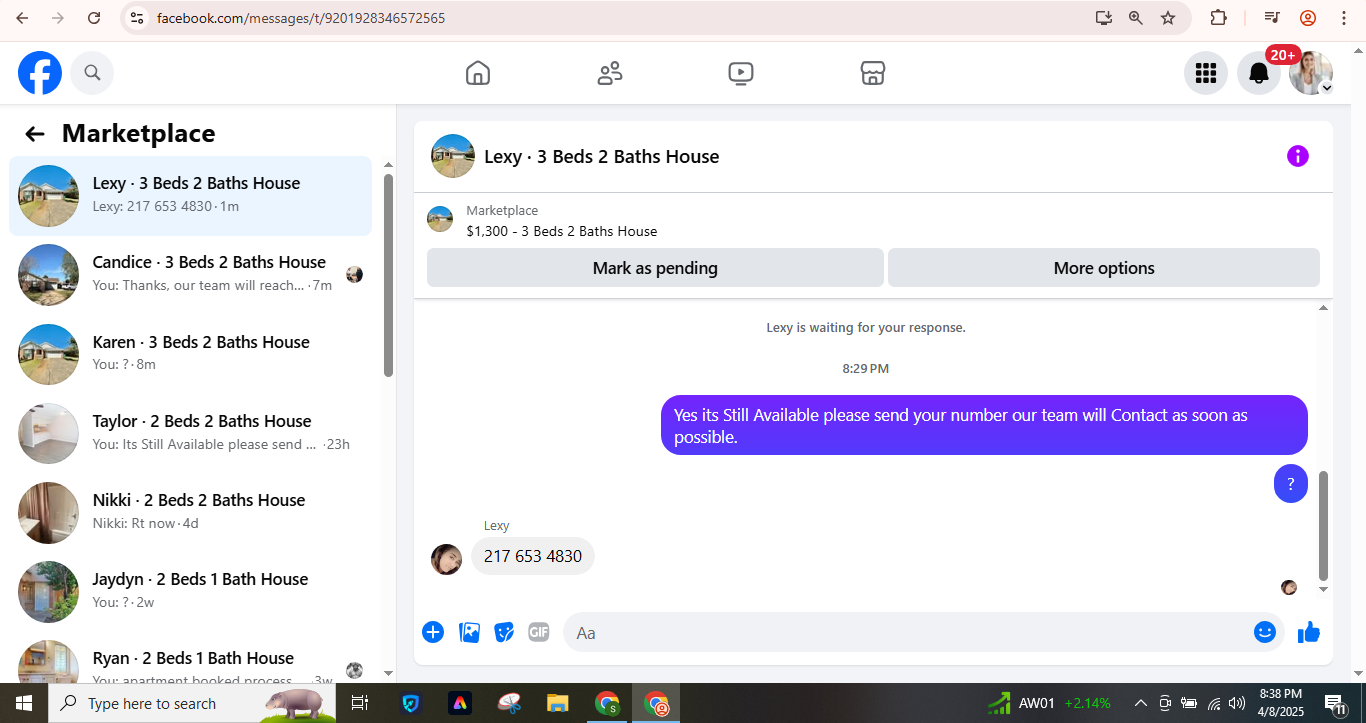This screenshot has height=723, width=1366.
Task: Click the site information icon in address bar
Action: (138, 18)
